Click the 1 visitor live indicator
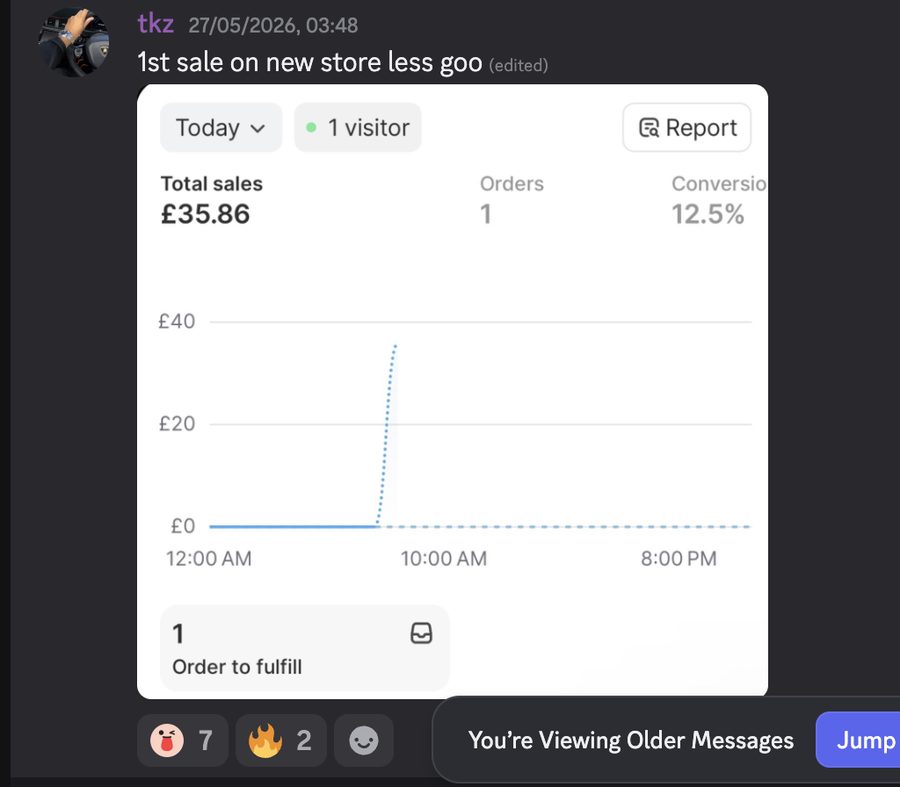Image resolution: width=900 pixels, height=787 pixels. click(358, 127)
